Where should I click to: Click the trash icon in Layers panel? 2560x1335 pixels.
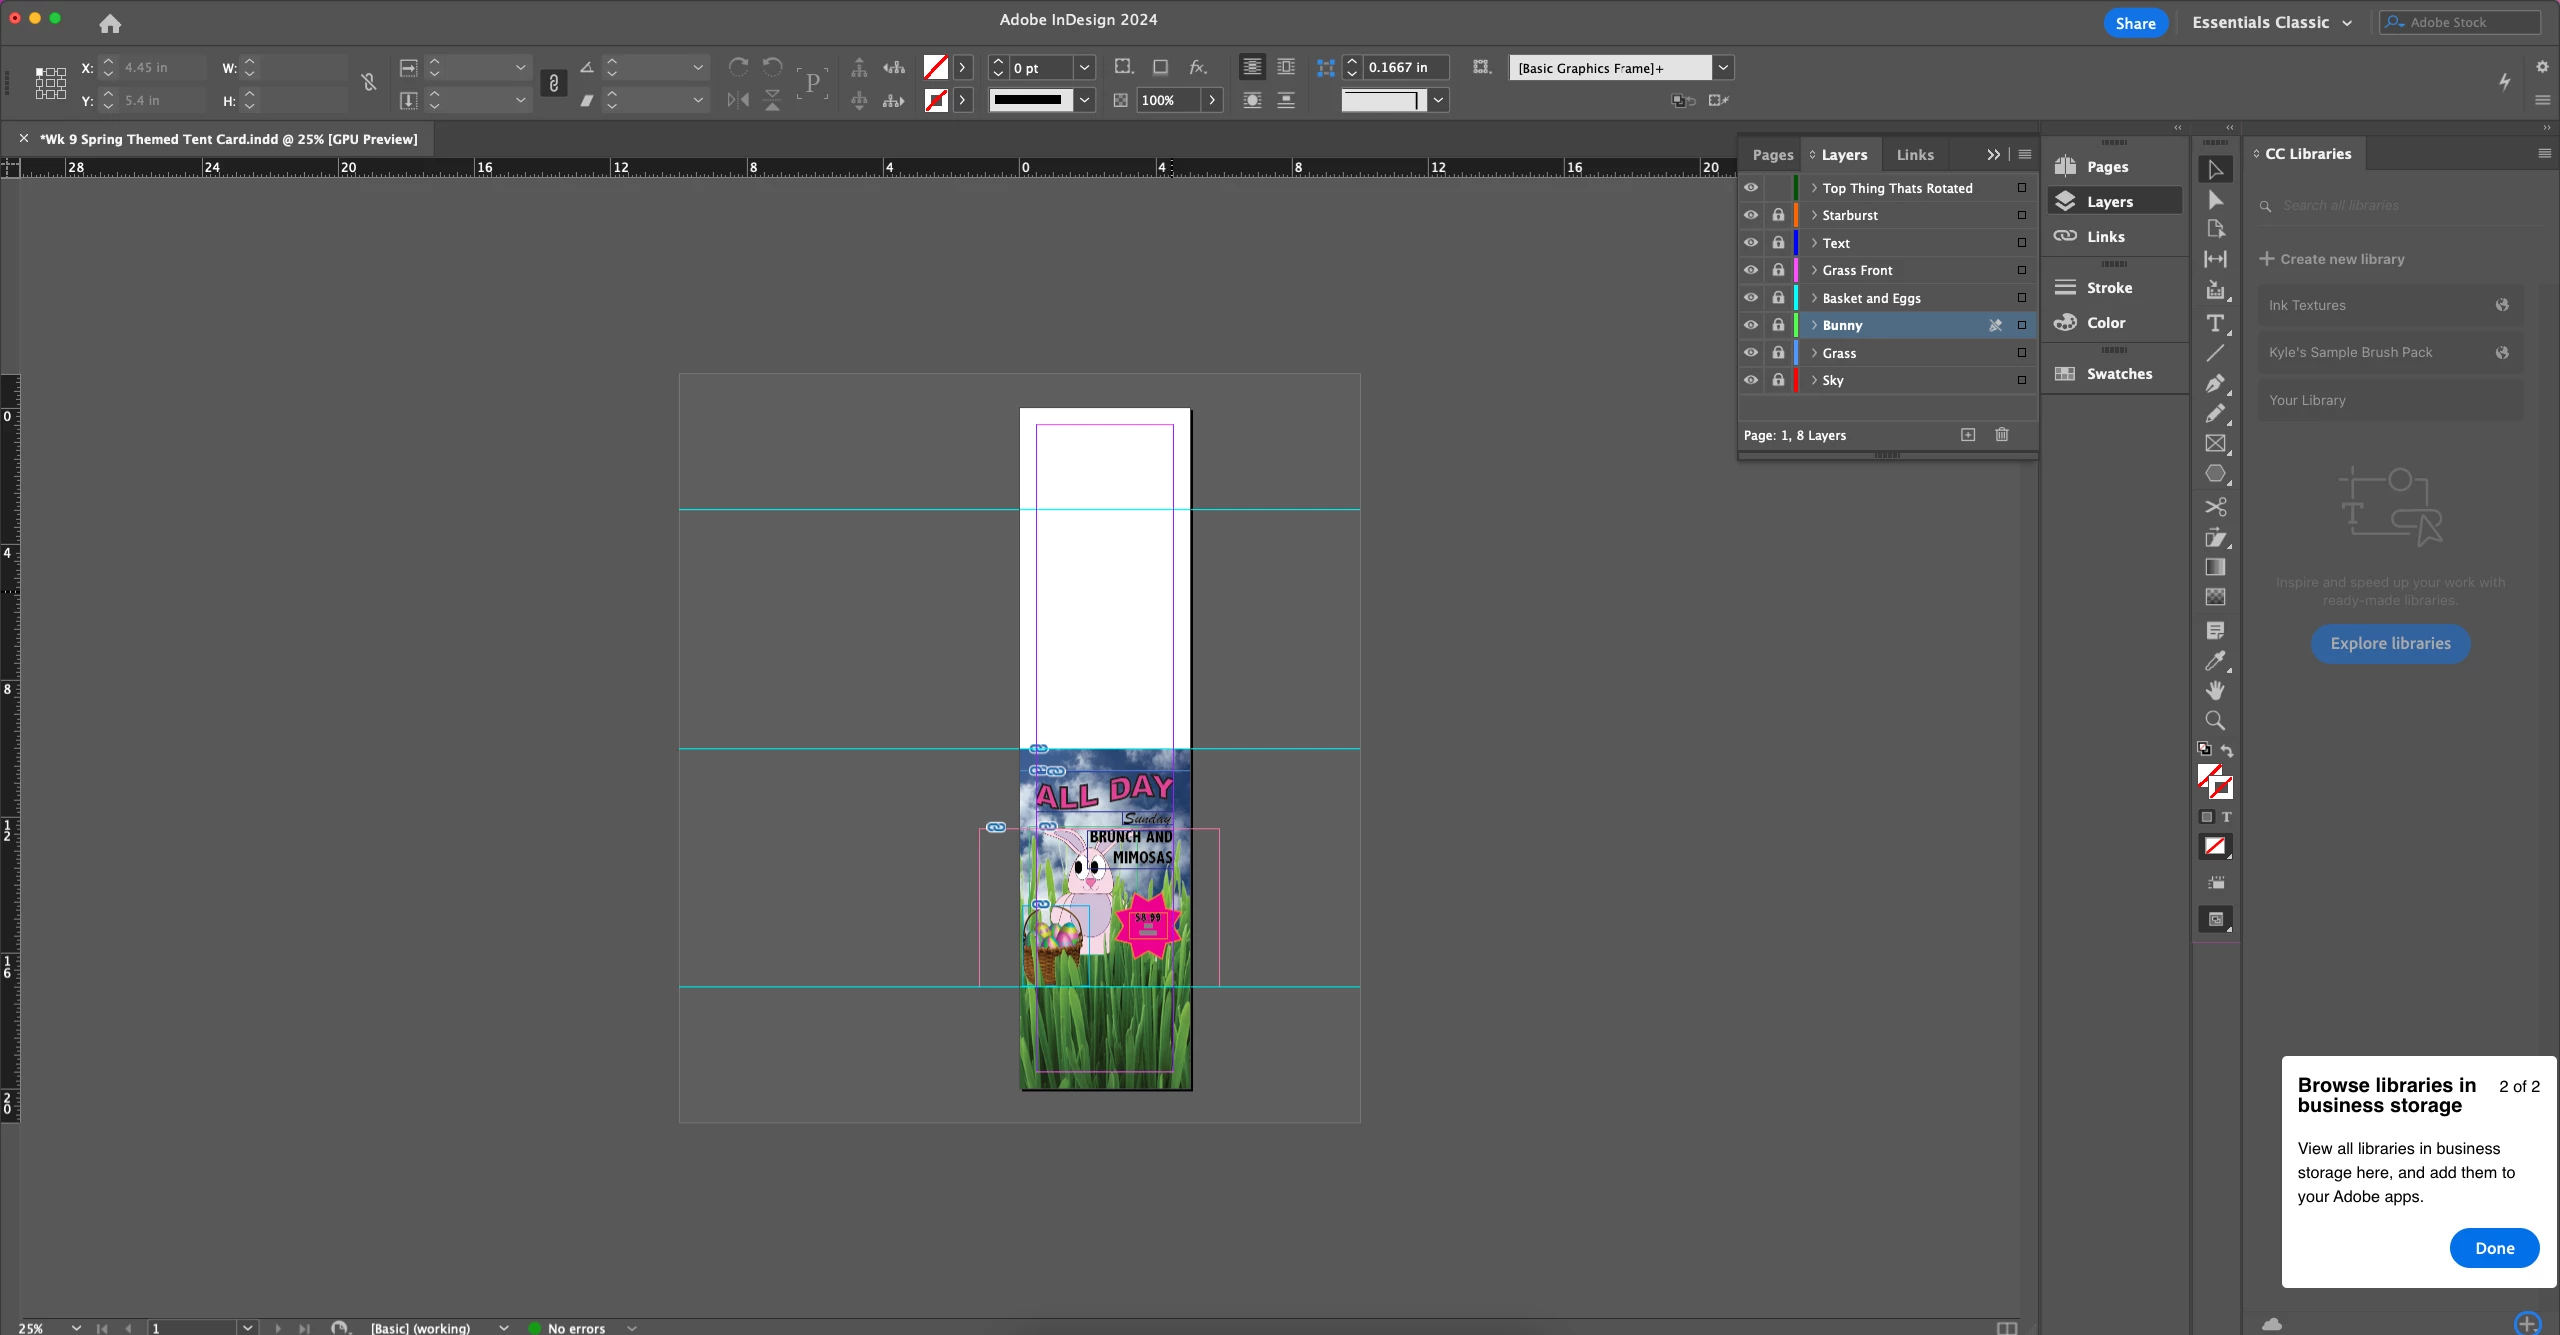click(x=2001, y=435)
